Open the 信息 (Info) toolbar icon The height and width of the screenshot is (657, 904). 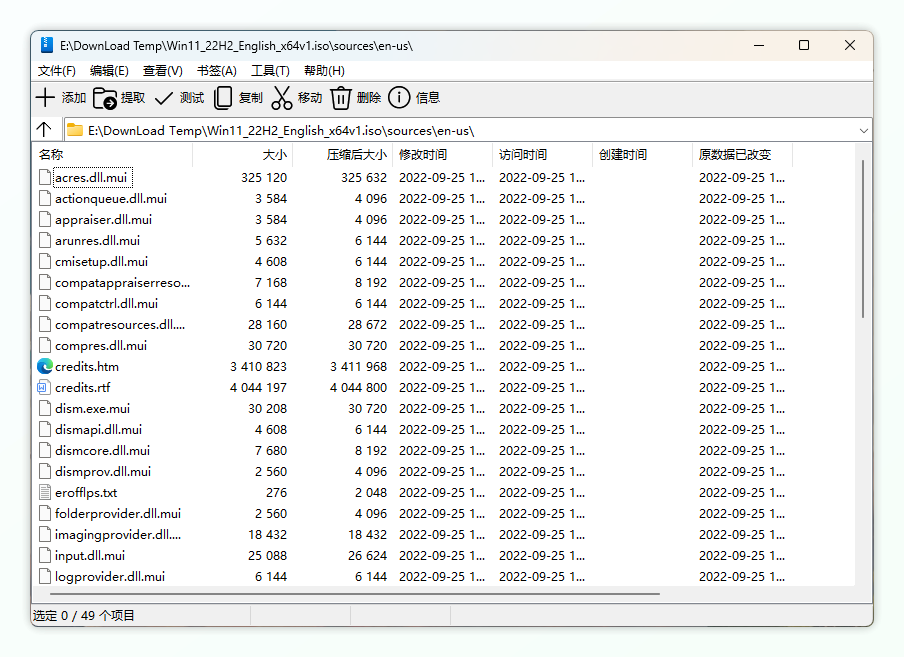(398, 97)
